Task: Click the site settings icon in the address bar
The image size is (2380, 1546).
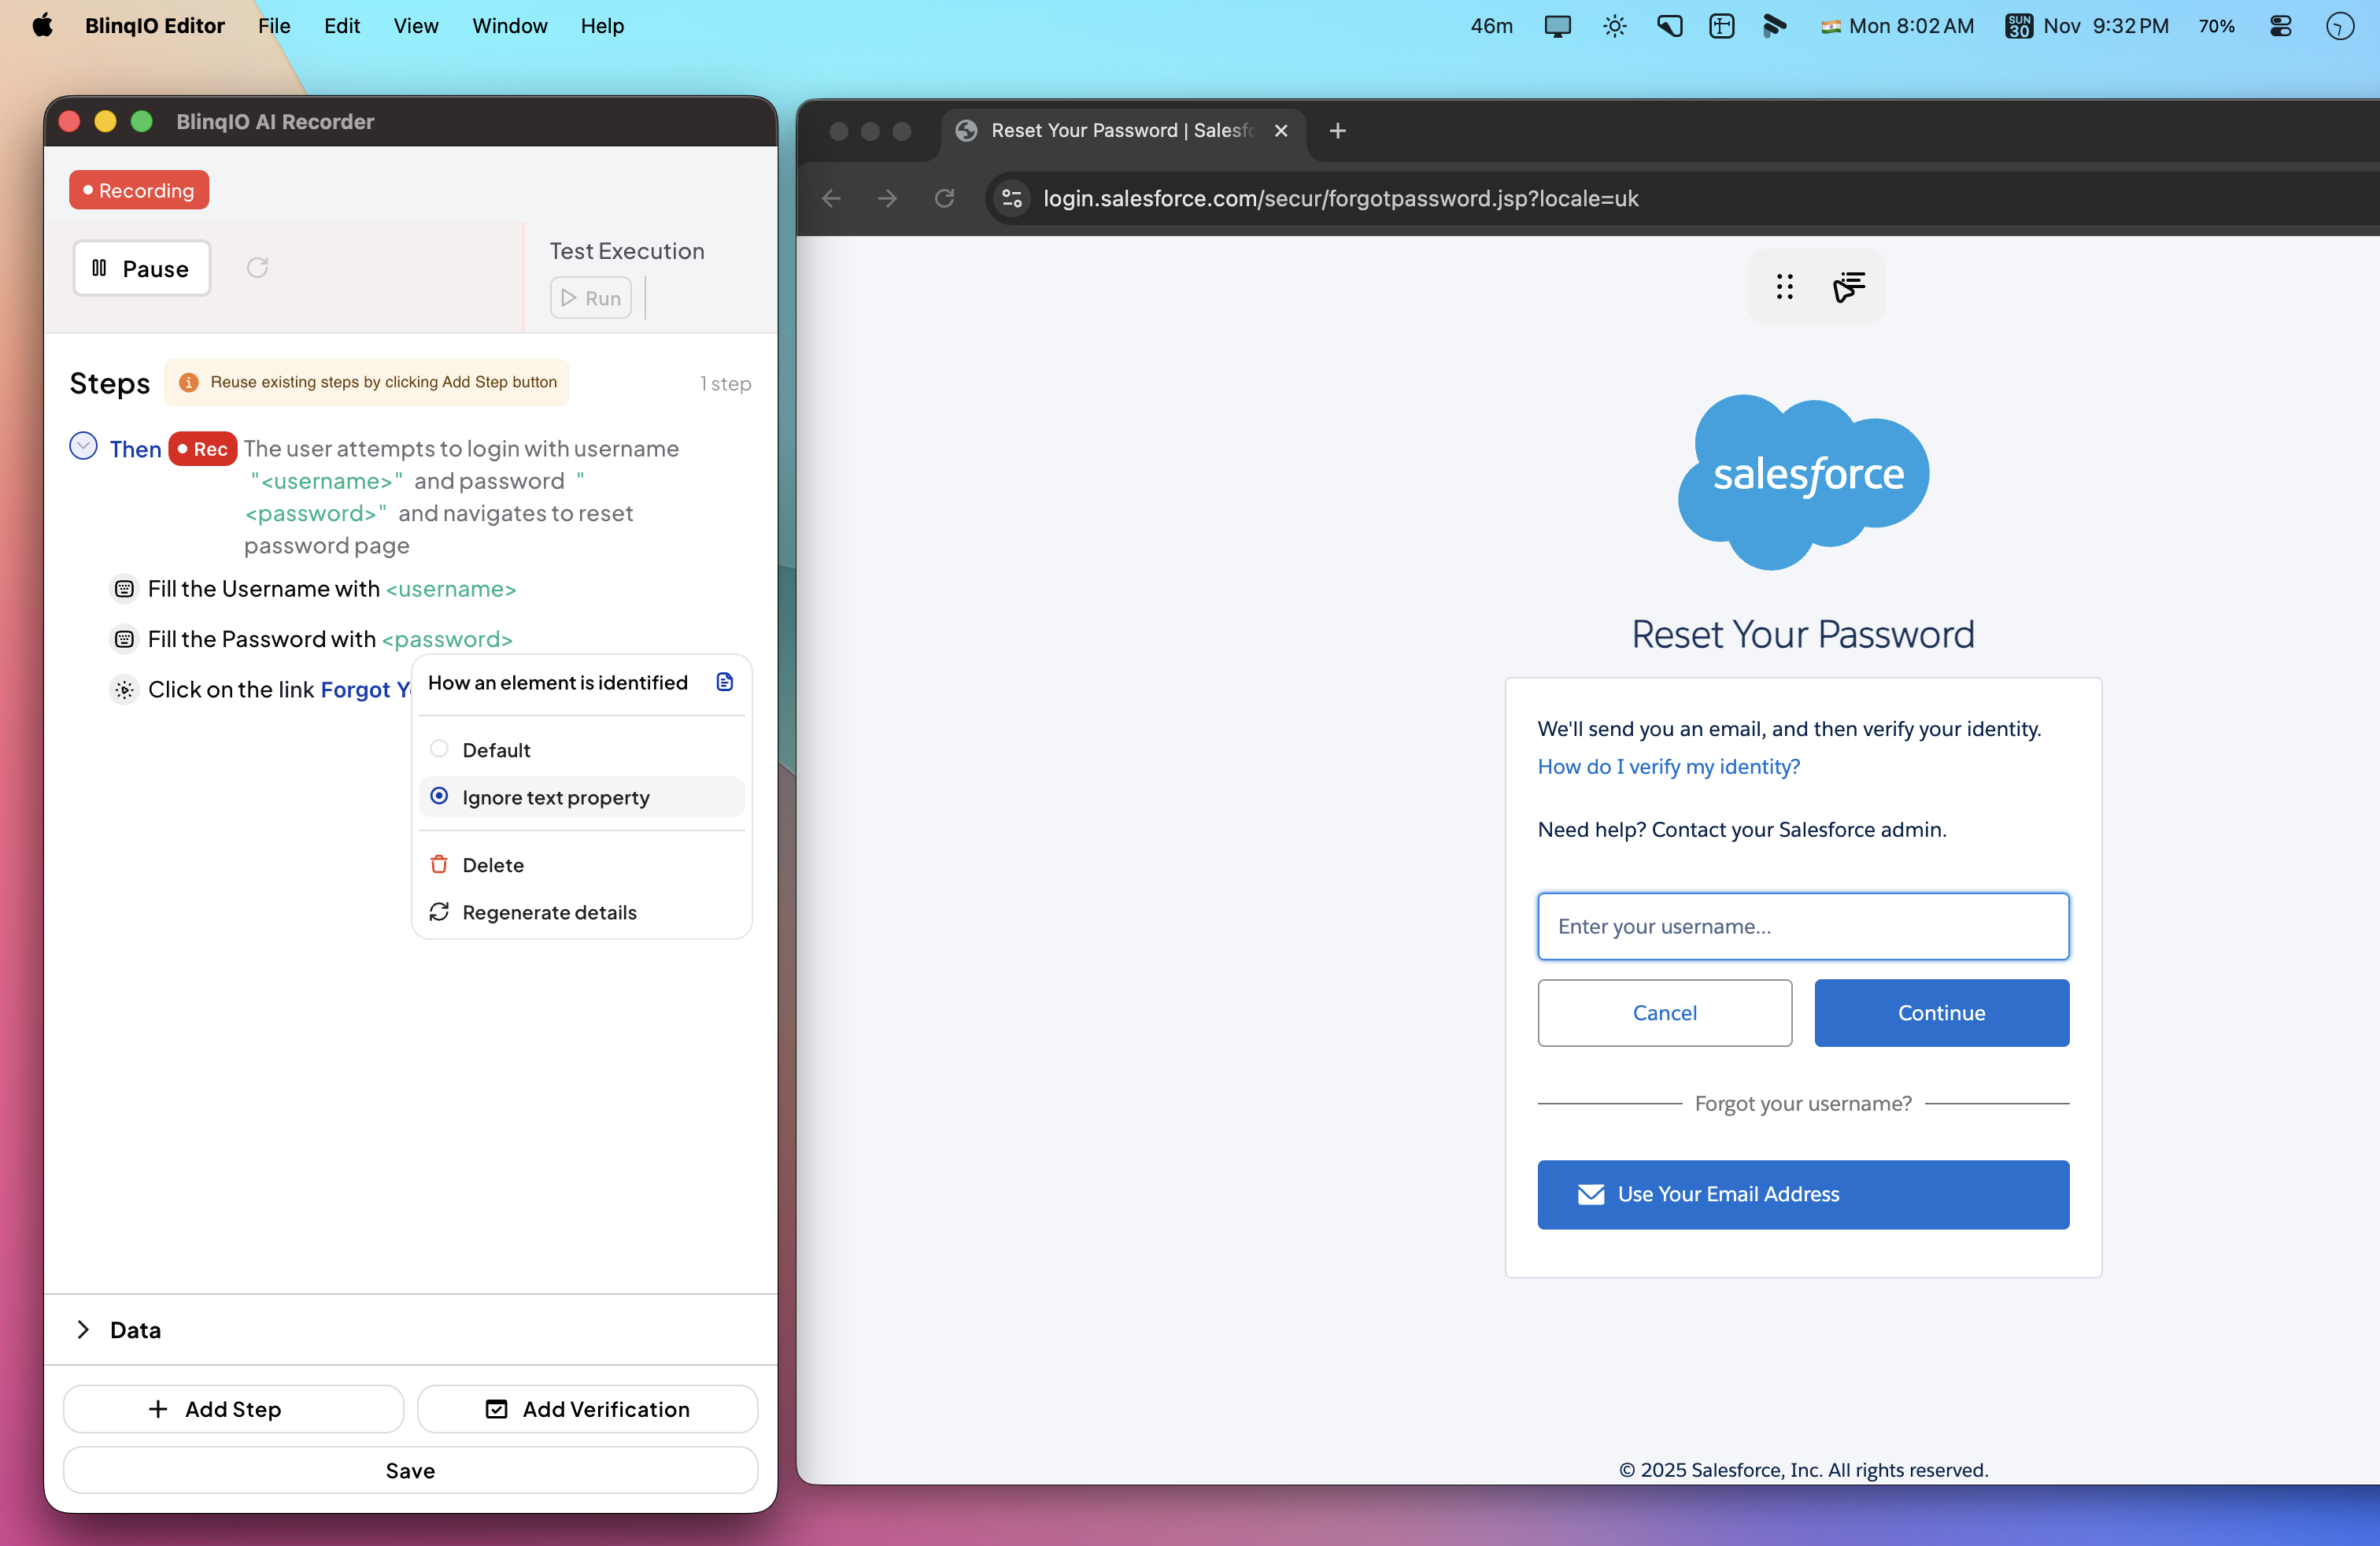Action: pyautogui.click(x=1012, y=198)
